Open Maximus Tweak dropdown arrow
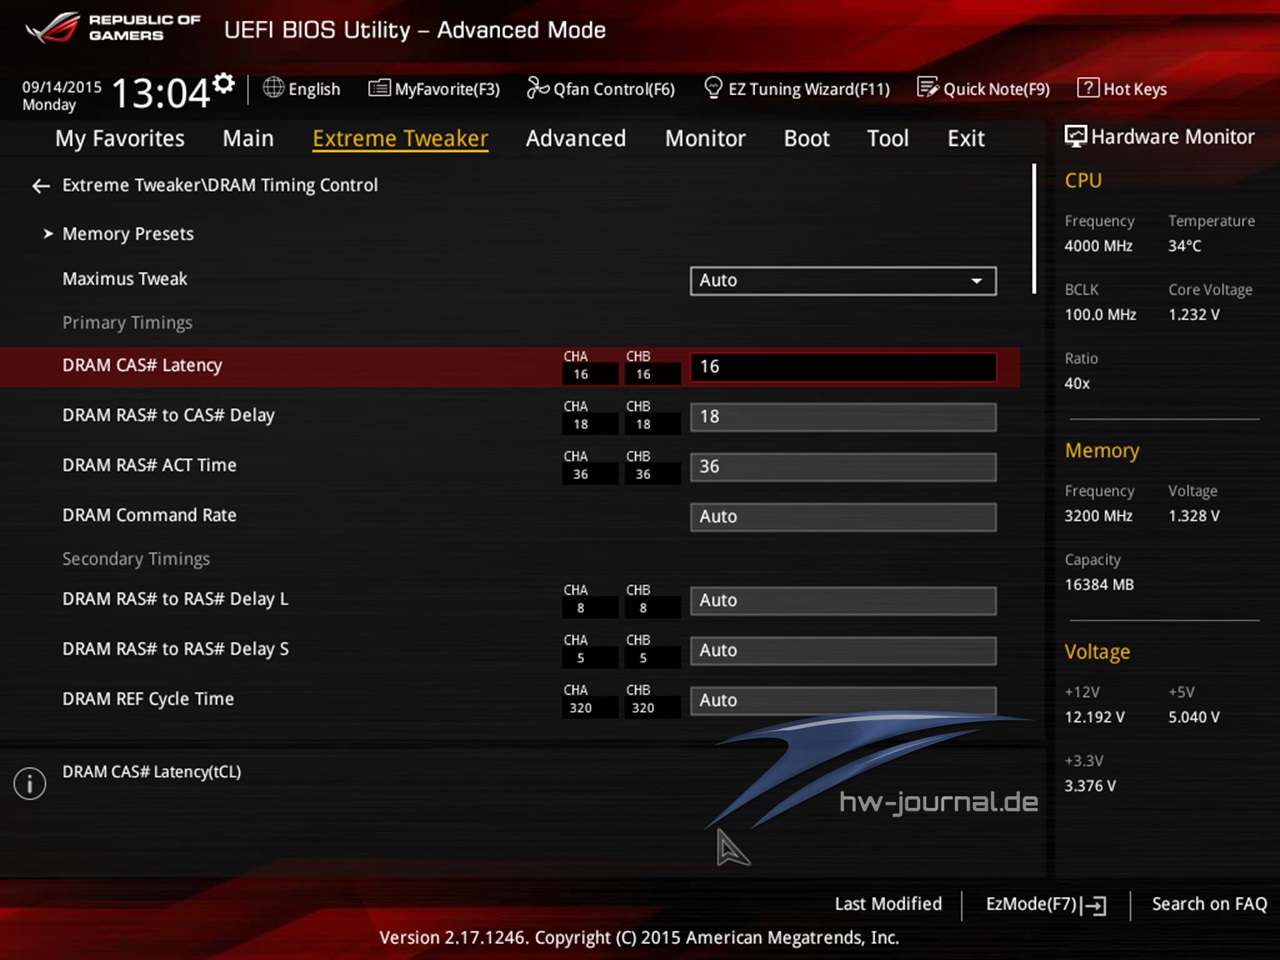Image resolution: width=1280 pixels, height=960 pixels. [x=976, y=281]
